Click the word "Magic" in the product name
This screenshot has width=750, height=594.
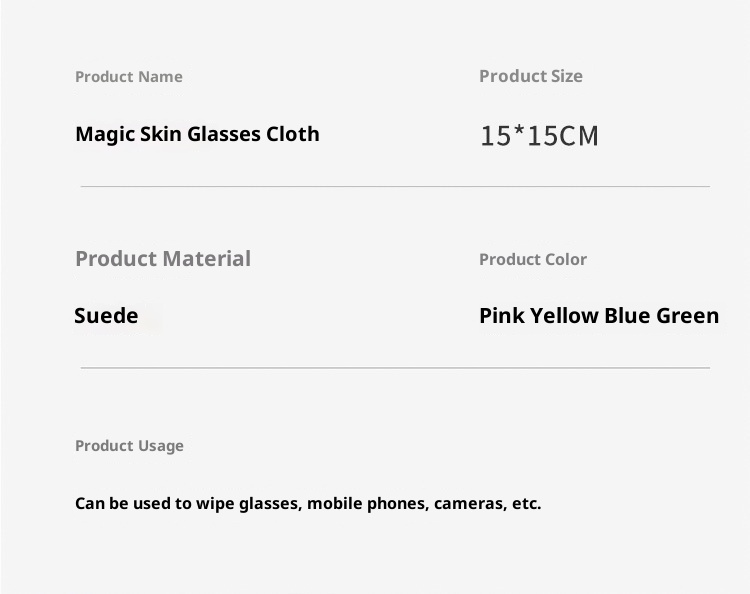pyautogui.click(x=104, y=134)
